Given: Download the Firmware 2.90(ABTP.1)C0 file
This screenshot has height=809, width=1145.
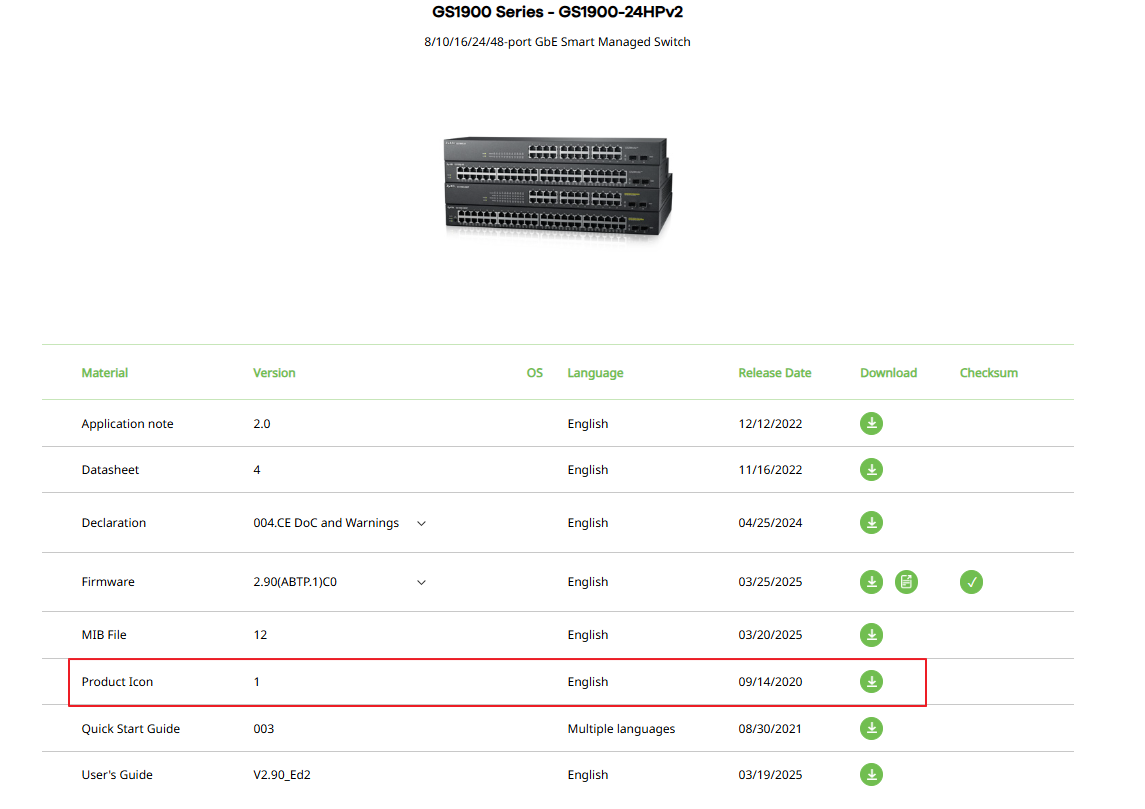Looking at the screenshot, I should point(871,582).
